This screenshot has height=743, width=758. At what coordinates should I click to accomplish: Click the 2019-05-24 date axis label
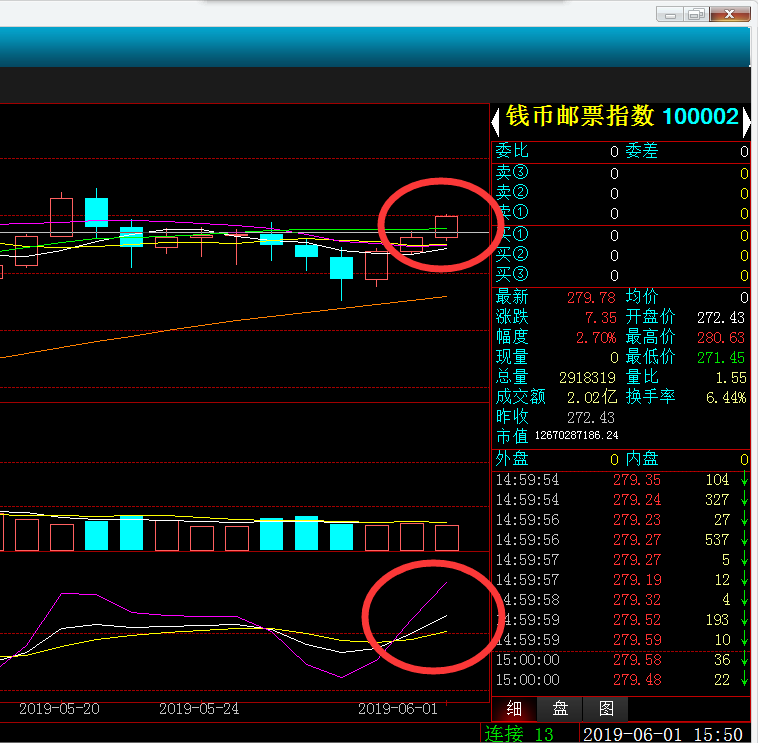(x=199, y=708)
